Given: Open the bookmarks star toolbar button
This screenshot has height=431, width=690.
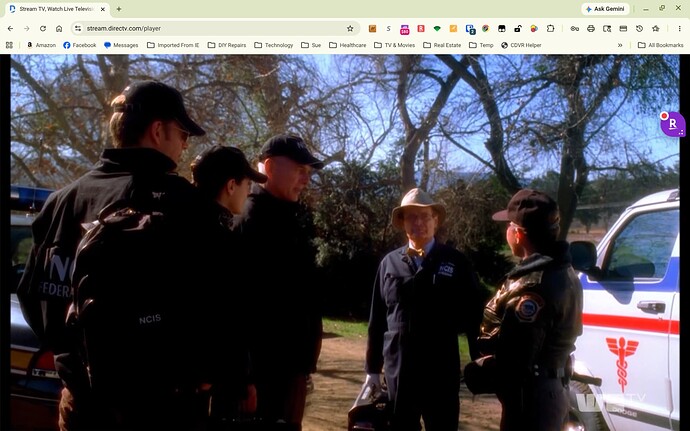Looking at the screenshot, I should (656, 29).
